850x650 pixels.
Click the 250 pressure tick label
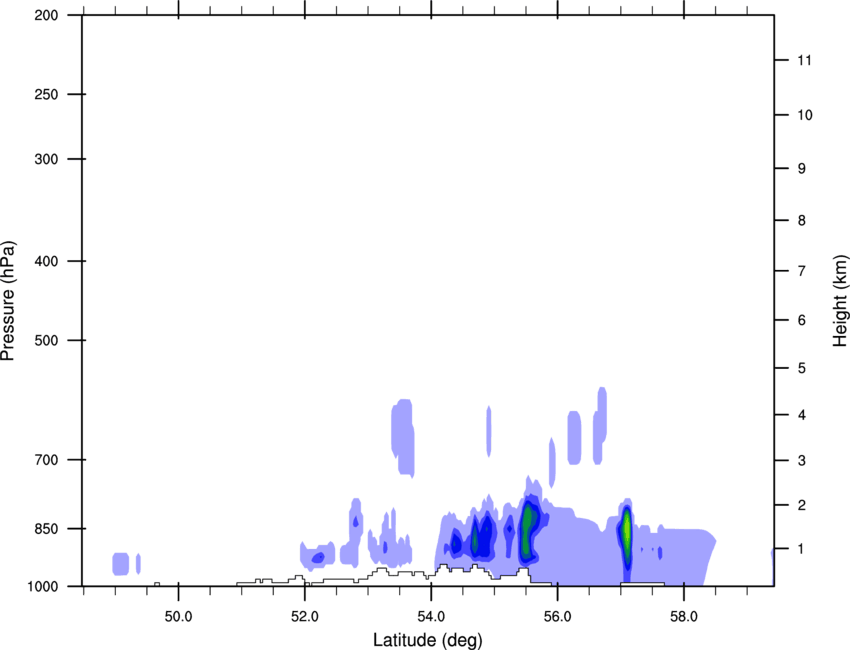point(46,94)
